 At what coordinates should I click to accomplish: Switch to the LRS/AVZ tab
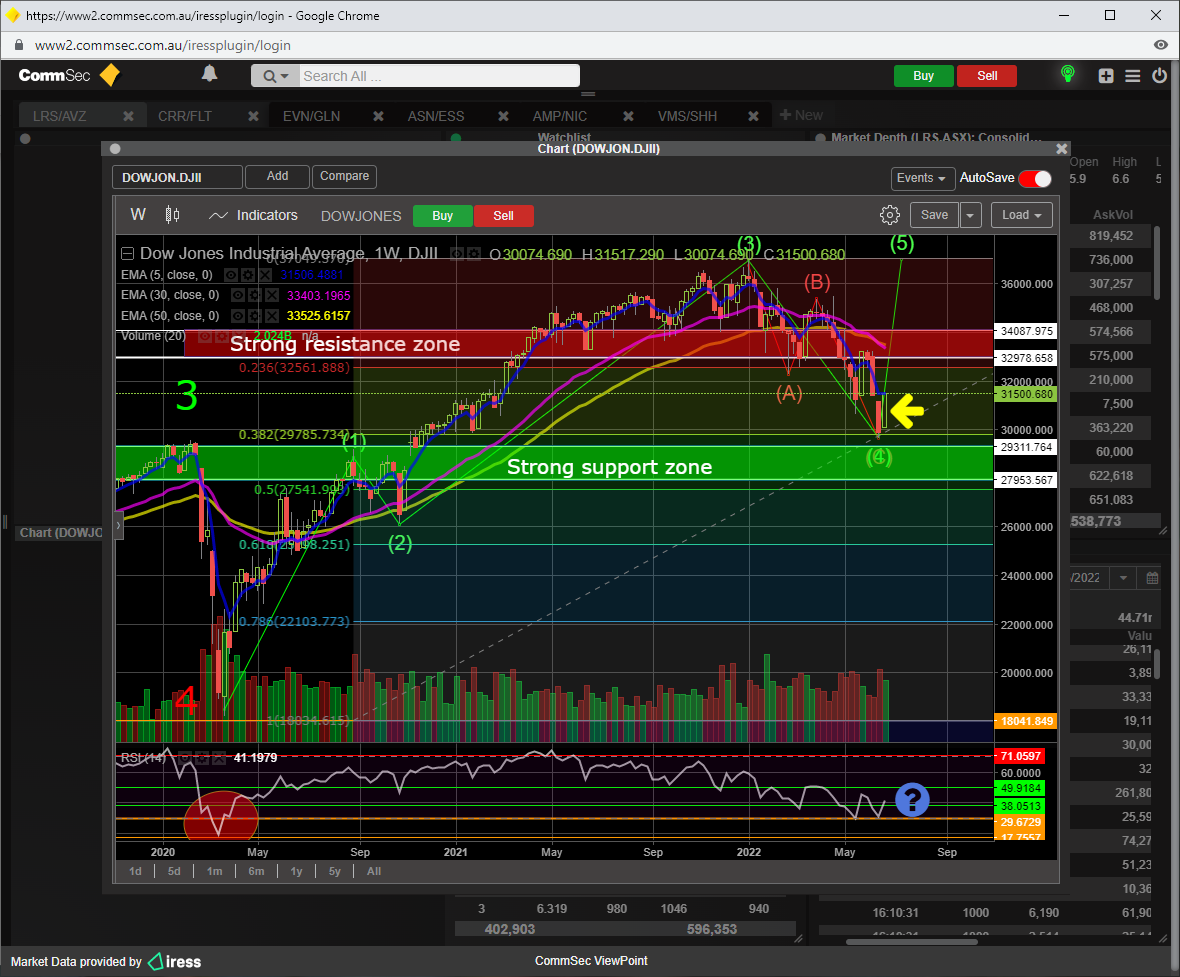(59, 116)
